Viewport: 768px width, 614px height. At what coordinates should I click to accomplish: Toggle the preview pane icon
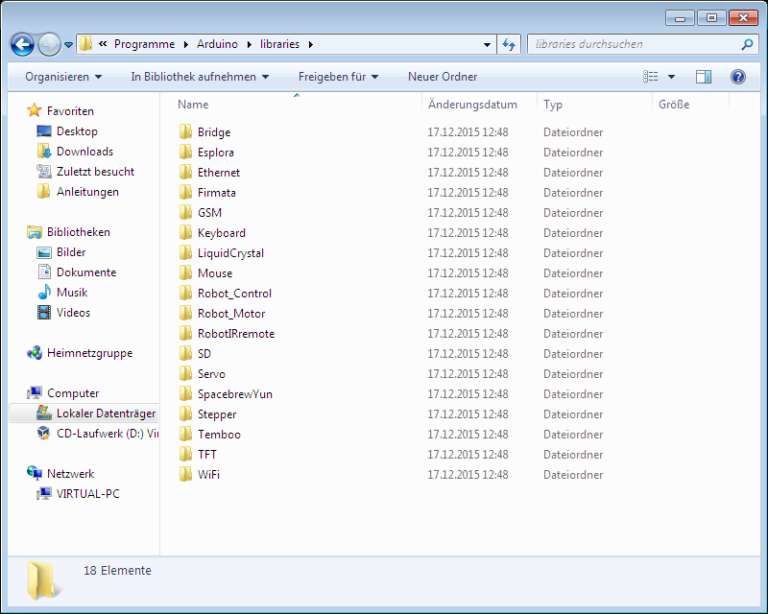tap(704, 77)
